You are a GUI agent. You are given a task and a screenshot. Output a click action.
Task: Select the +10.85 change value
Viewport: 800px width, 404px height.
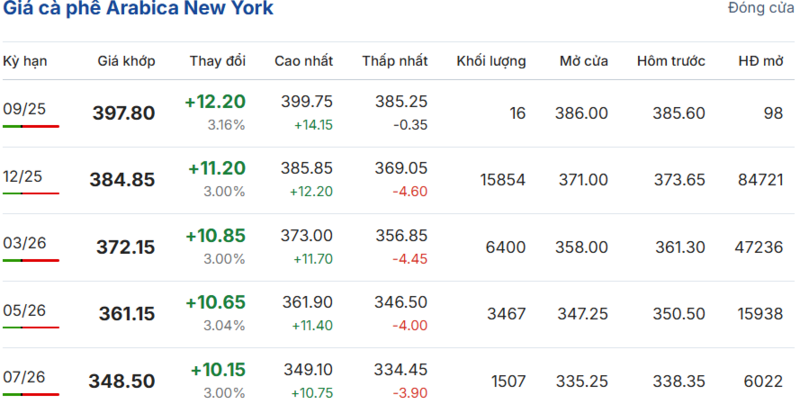pos(215,236)
